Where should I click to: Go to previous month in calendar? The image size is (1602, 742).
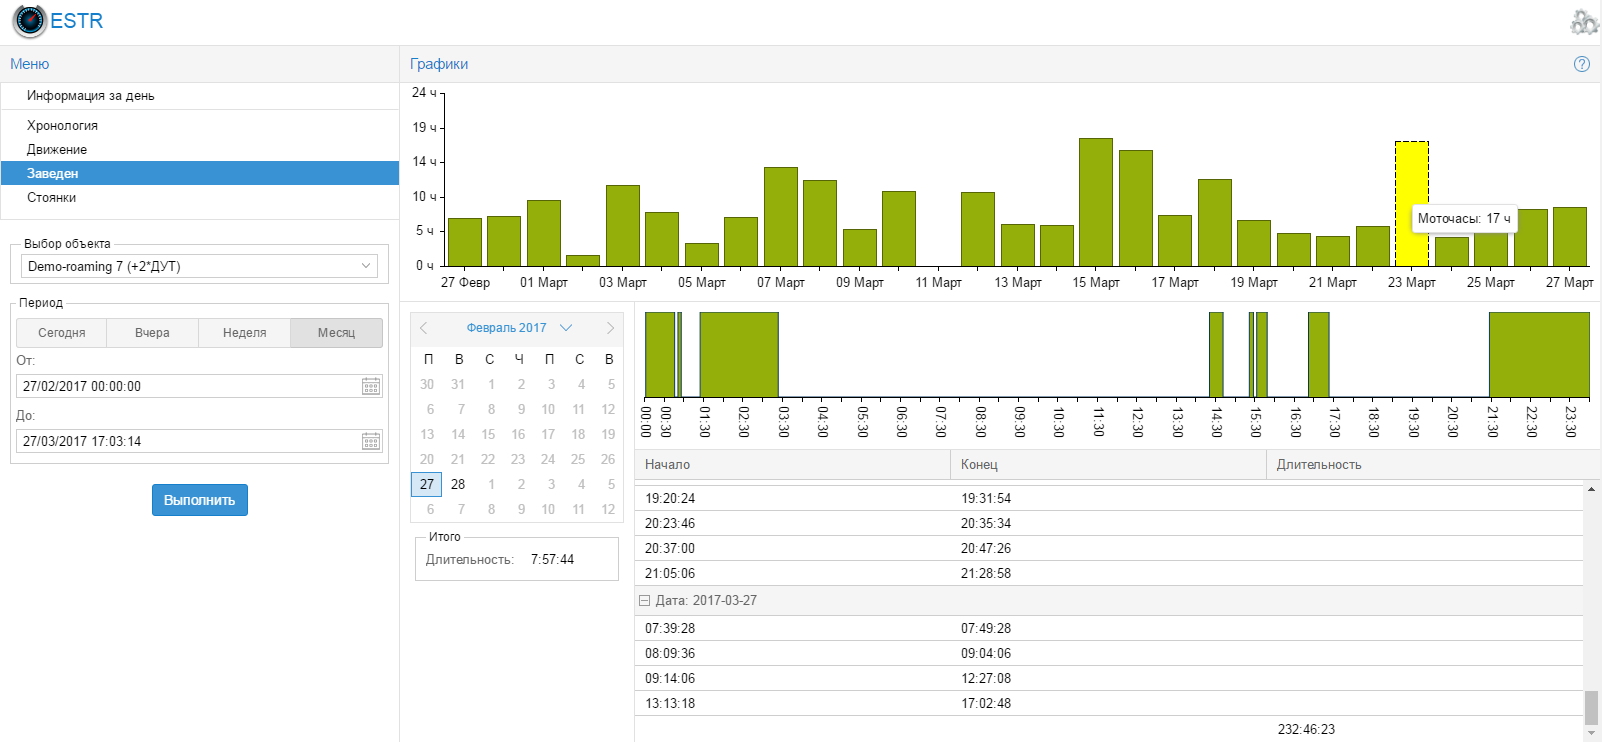424,328
